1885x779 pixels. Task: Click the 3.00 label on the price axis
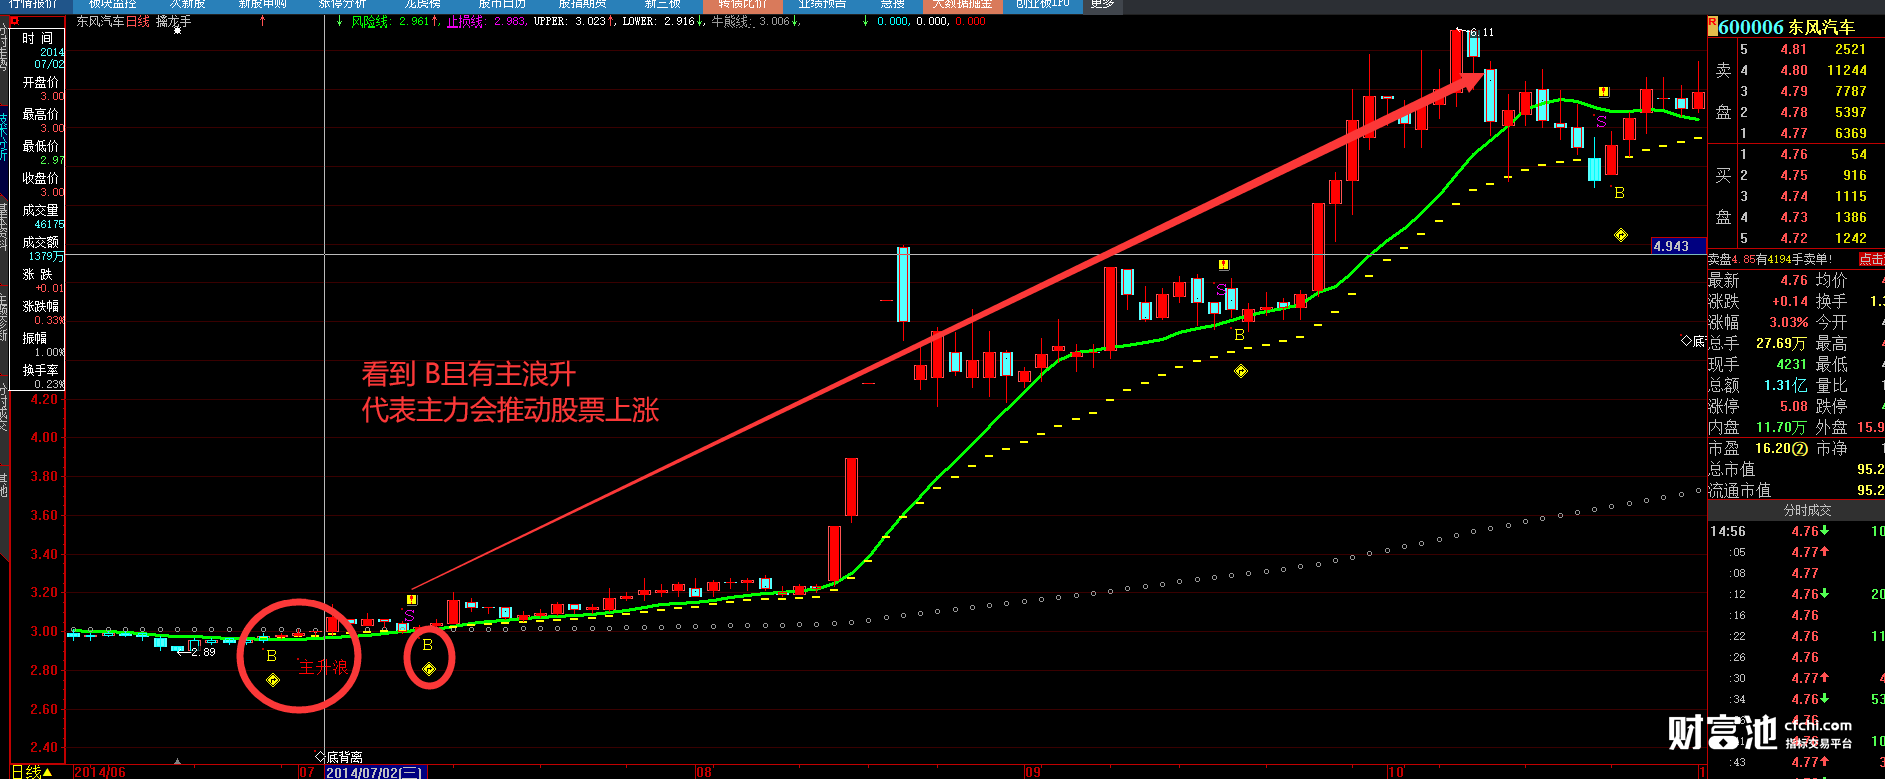[44, 631]
